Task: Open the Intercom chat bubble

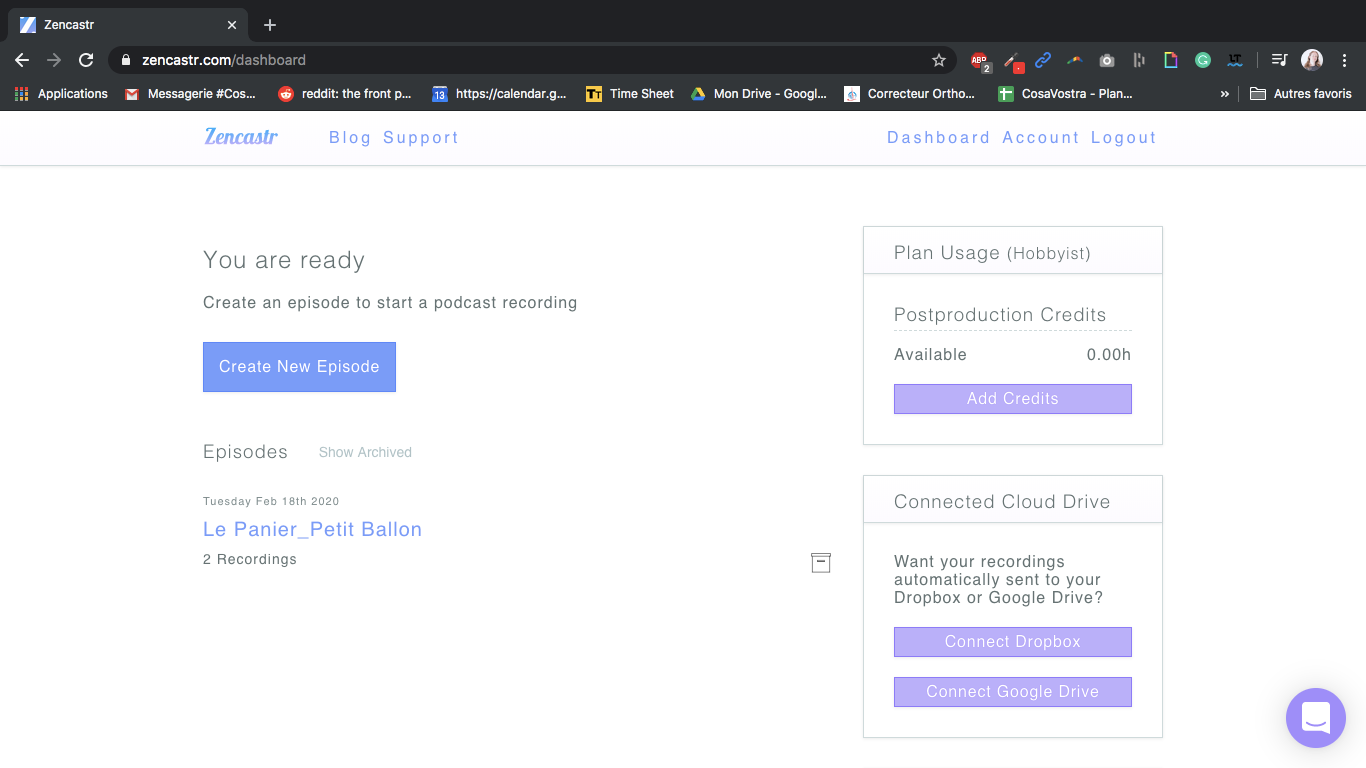Action: (1315, 718)
